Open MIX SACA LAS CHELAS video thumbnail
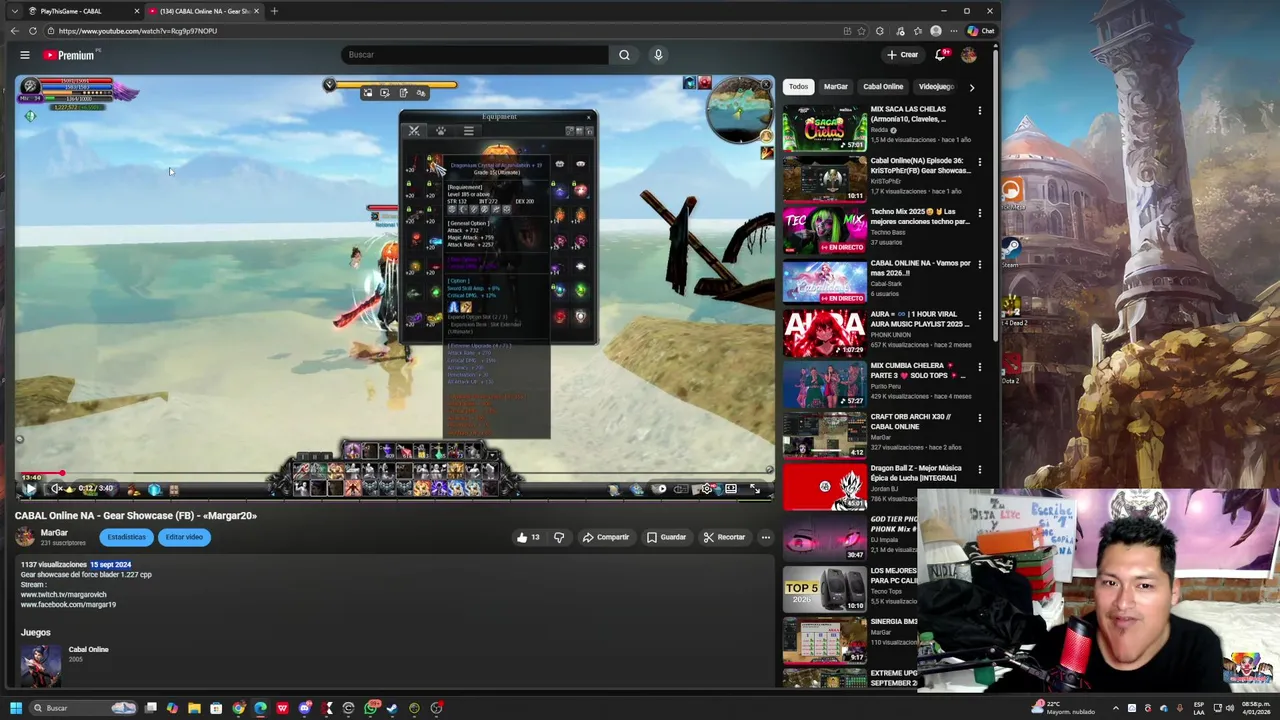1280x720 pixels. coord(825,127)
